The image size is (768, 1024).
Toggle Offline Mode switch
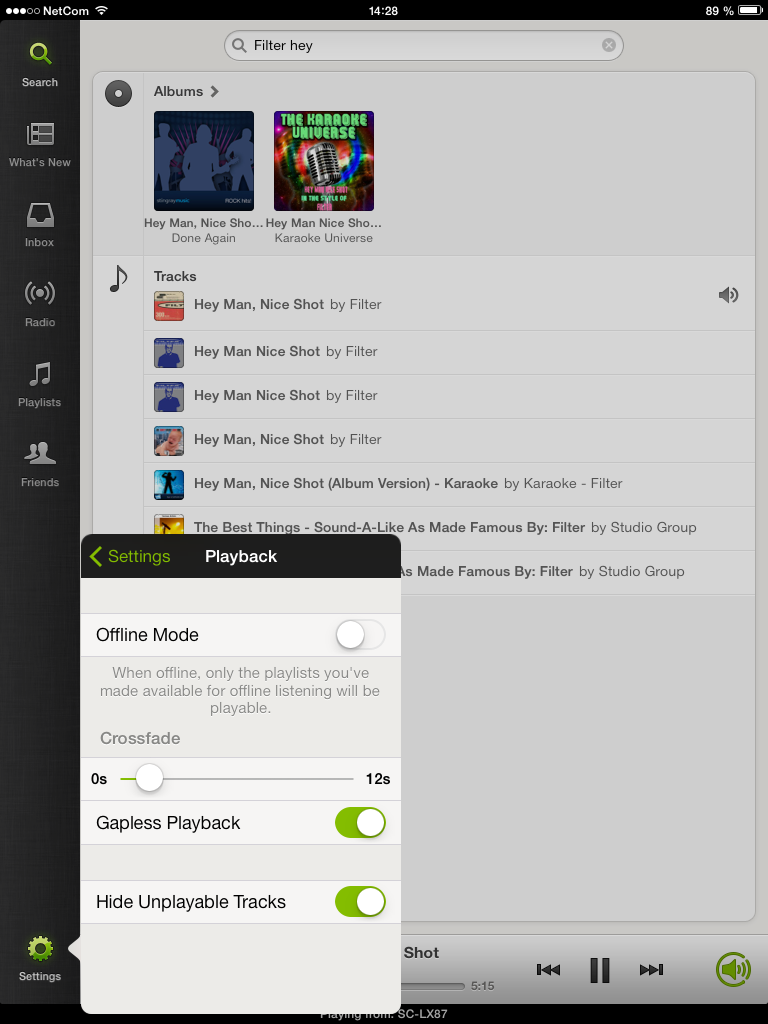click(360, 635)
